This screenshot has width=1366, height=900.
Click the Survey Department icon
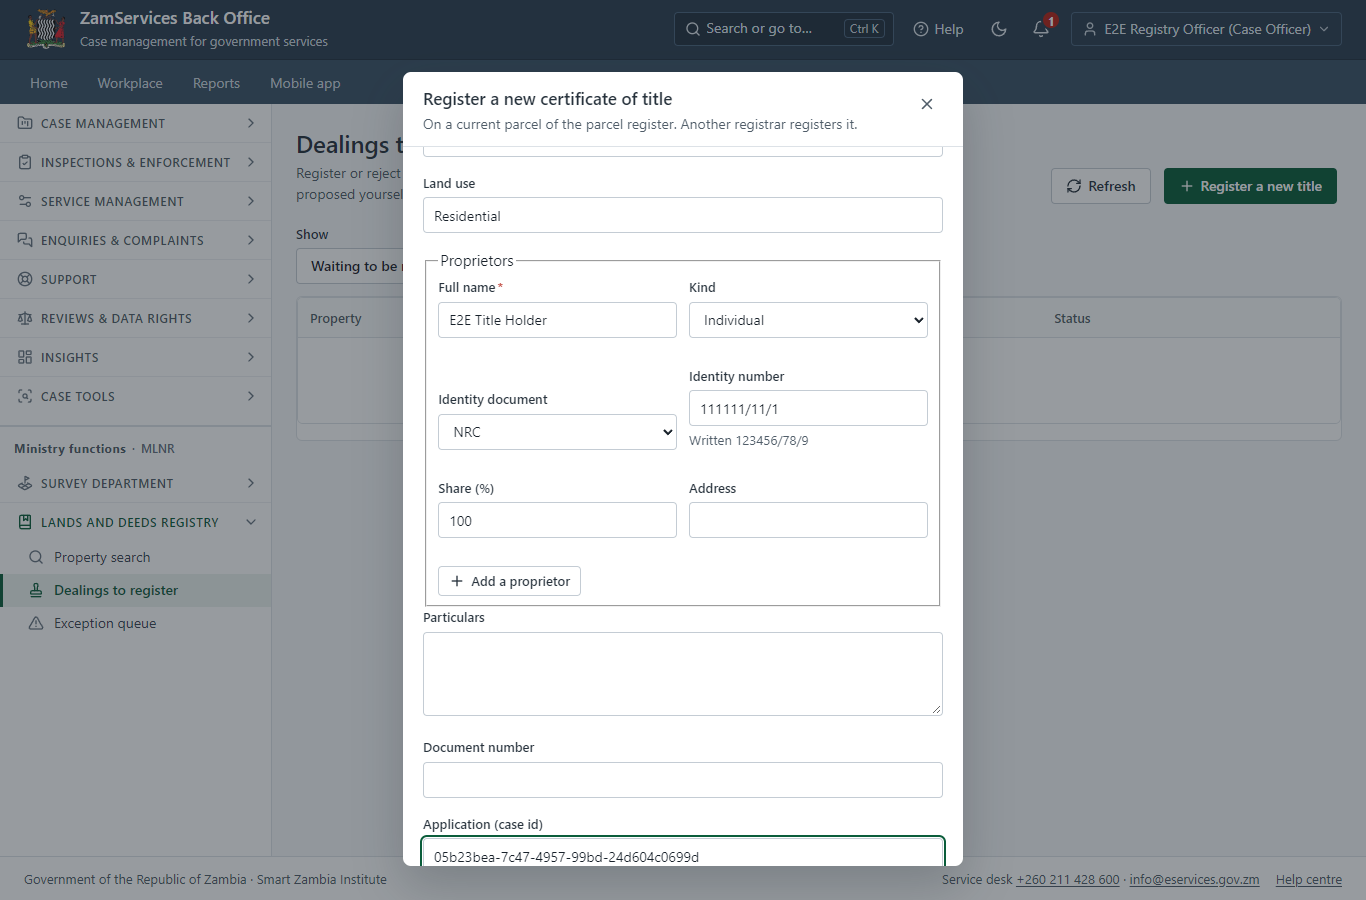tap(25, 483)
